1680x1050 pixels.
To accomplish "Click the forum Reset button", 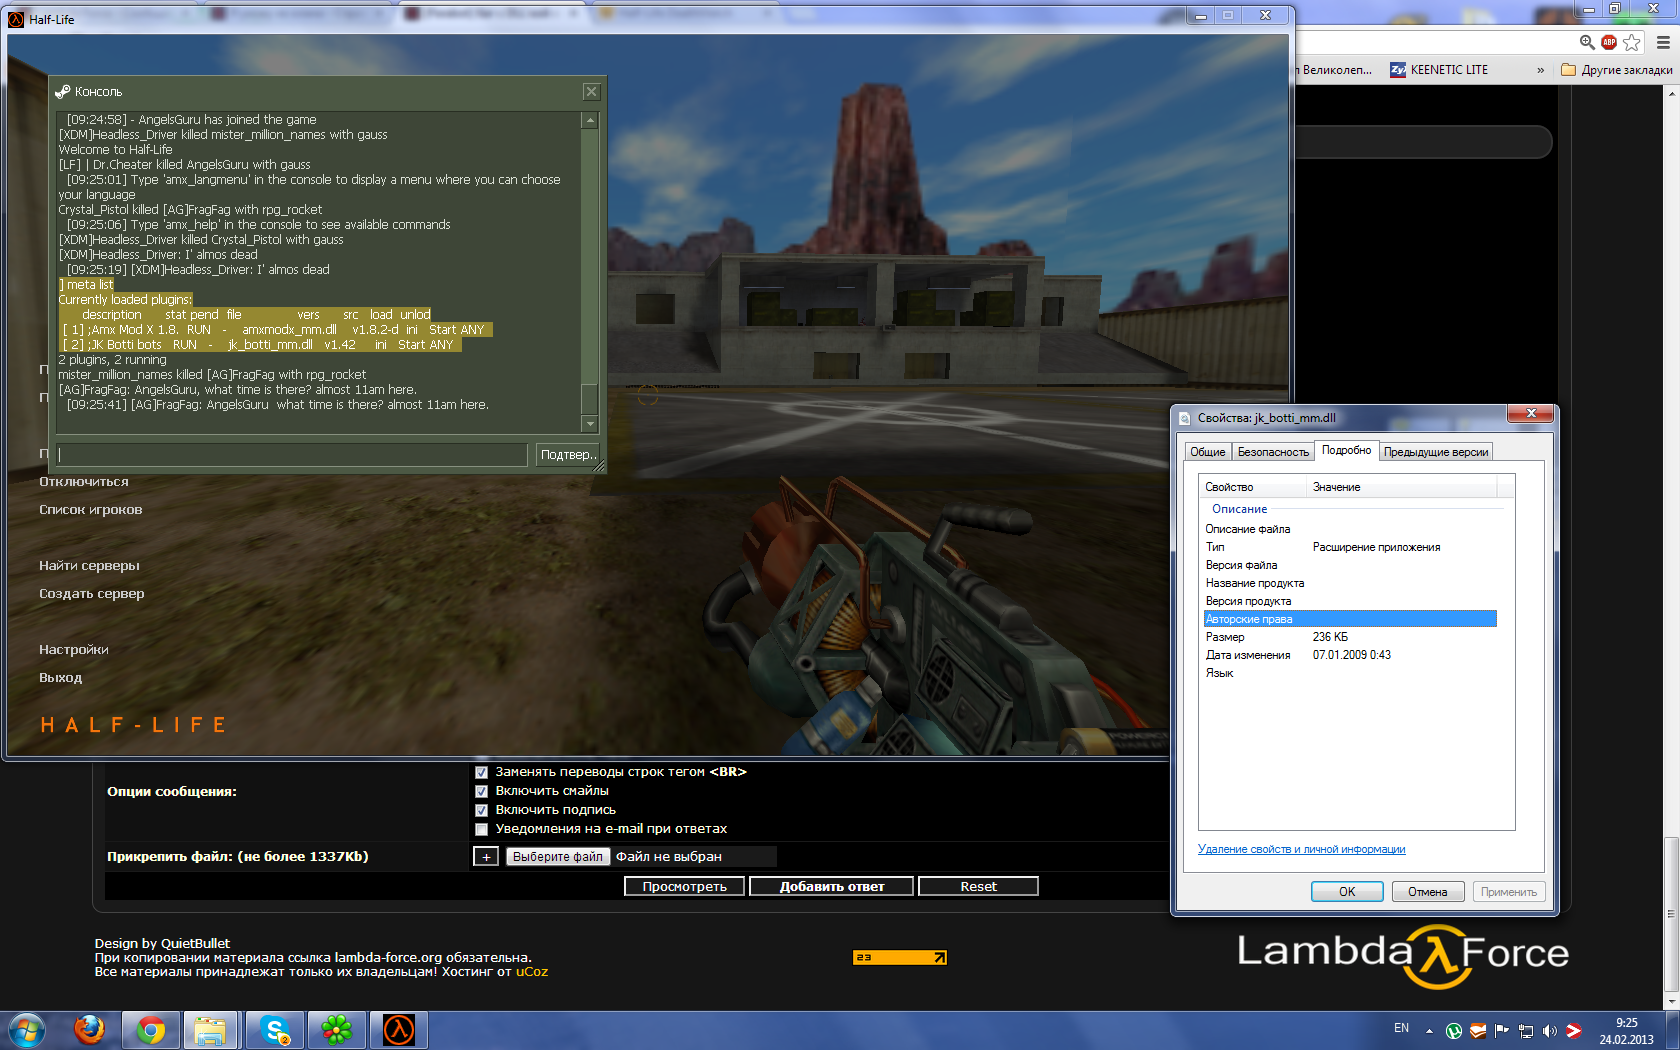I will pyautogui.click(x=979, y=887).
